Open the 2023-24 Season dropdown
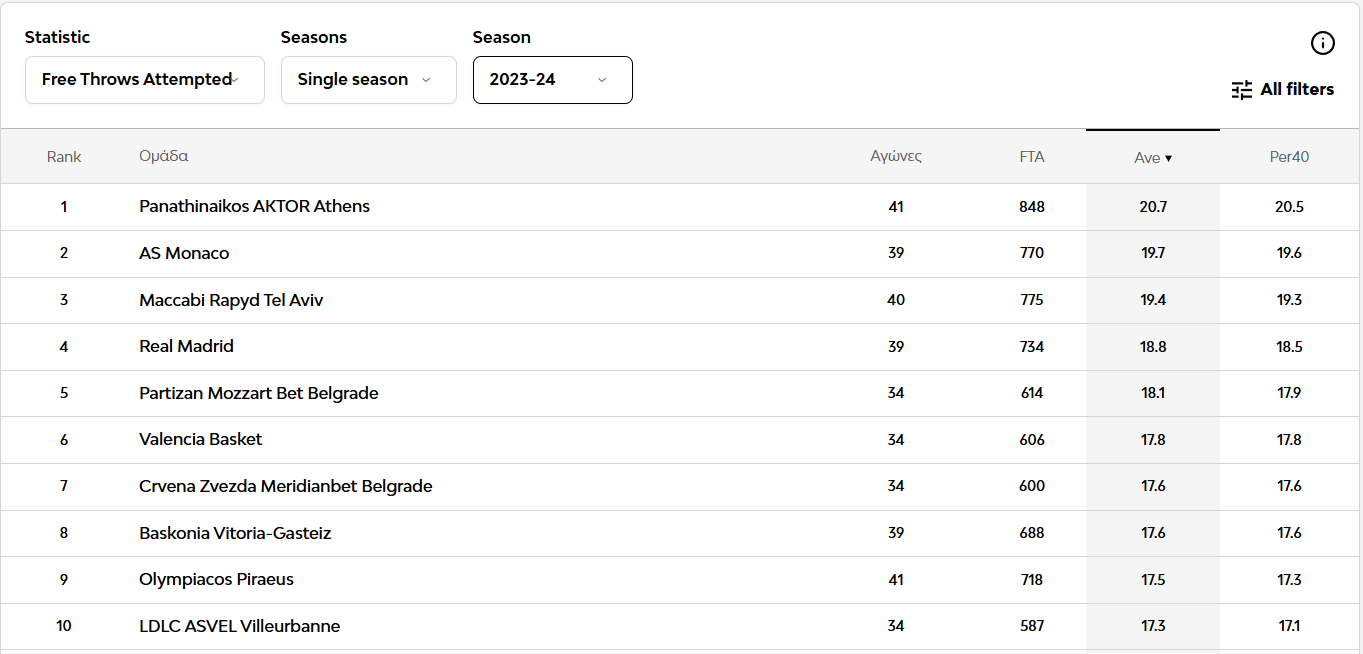The height and width of the screenshot is (654, 1363). pyautogui.click(x=552, y=80)
